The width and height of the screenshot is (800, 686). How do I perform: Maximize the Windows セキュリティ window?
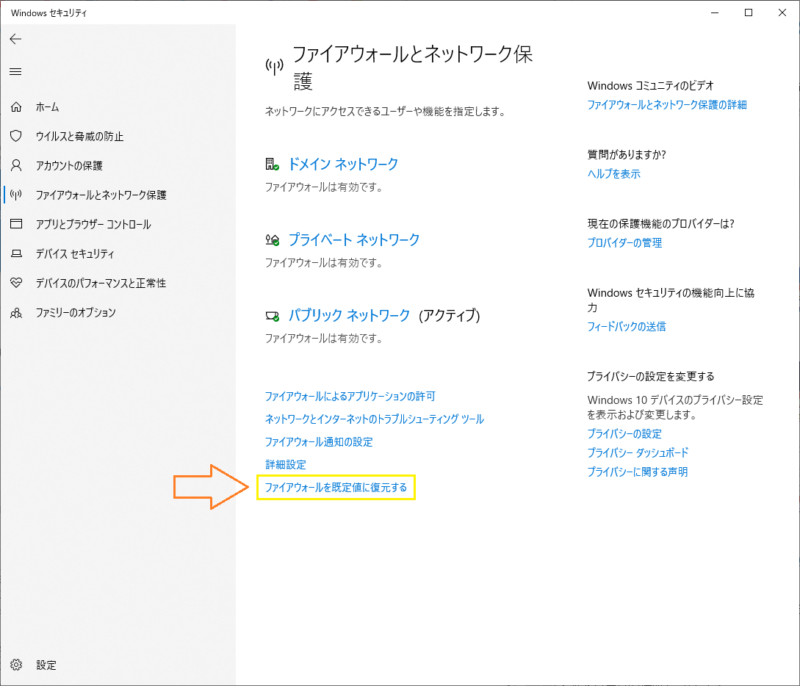[748, 13]
